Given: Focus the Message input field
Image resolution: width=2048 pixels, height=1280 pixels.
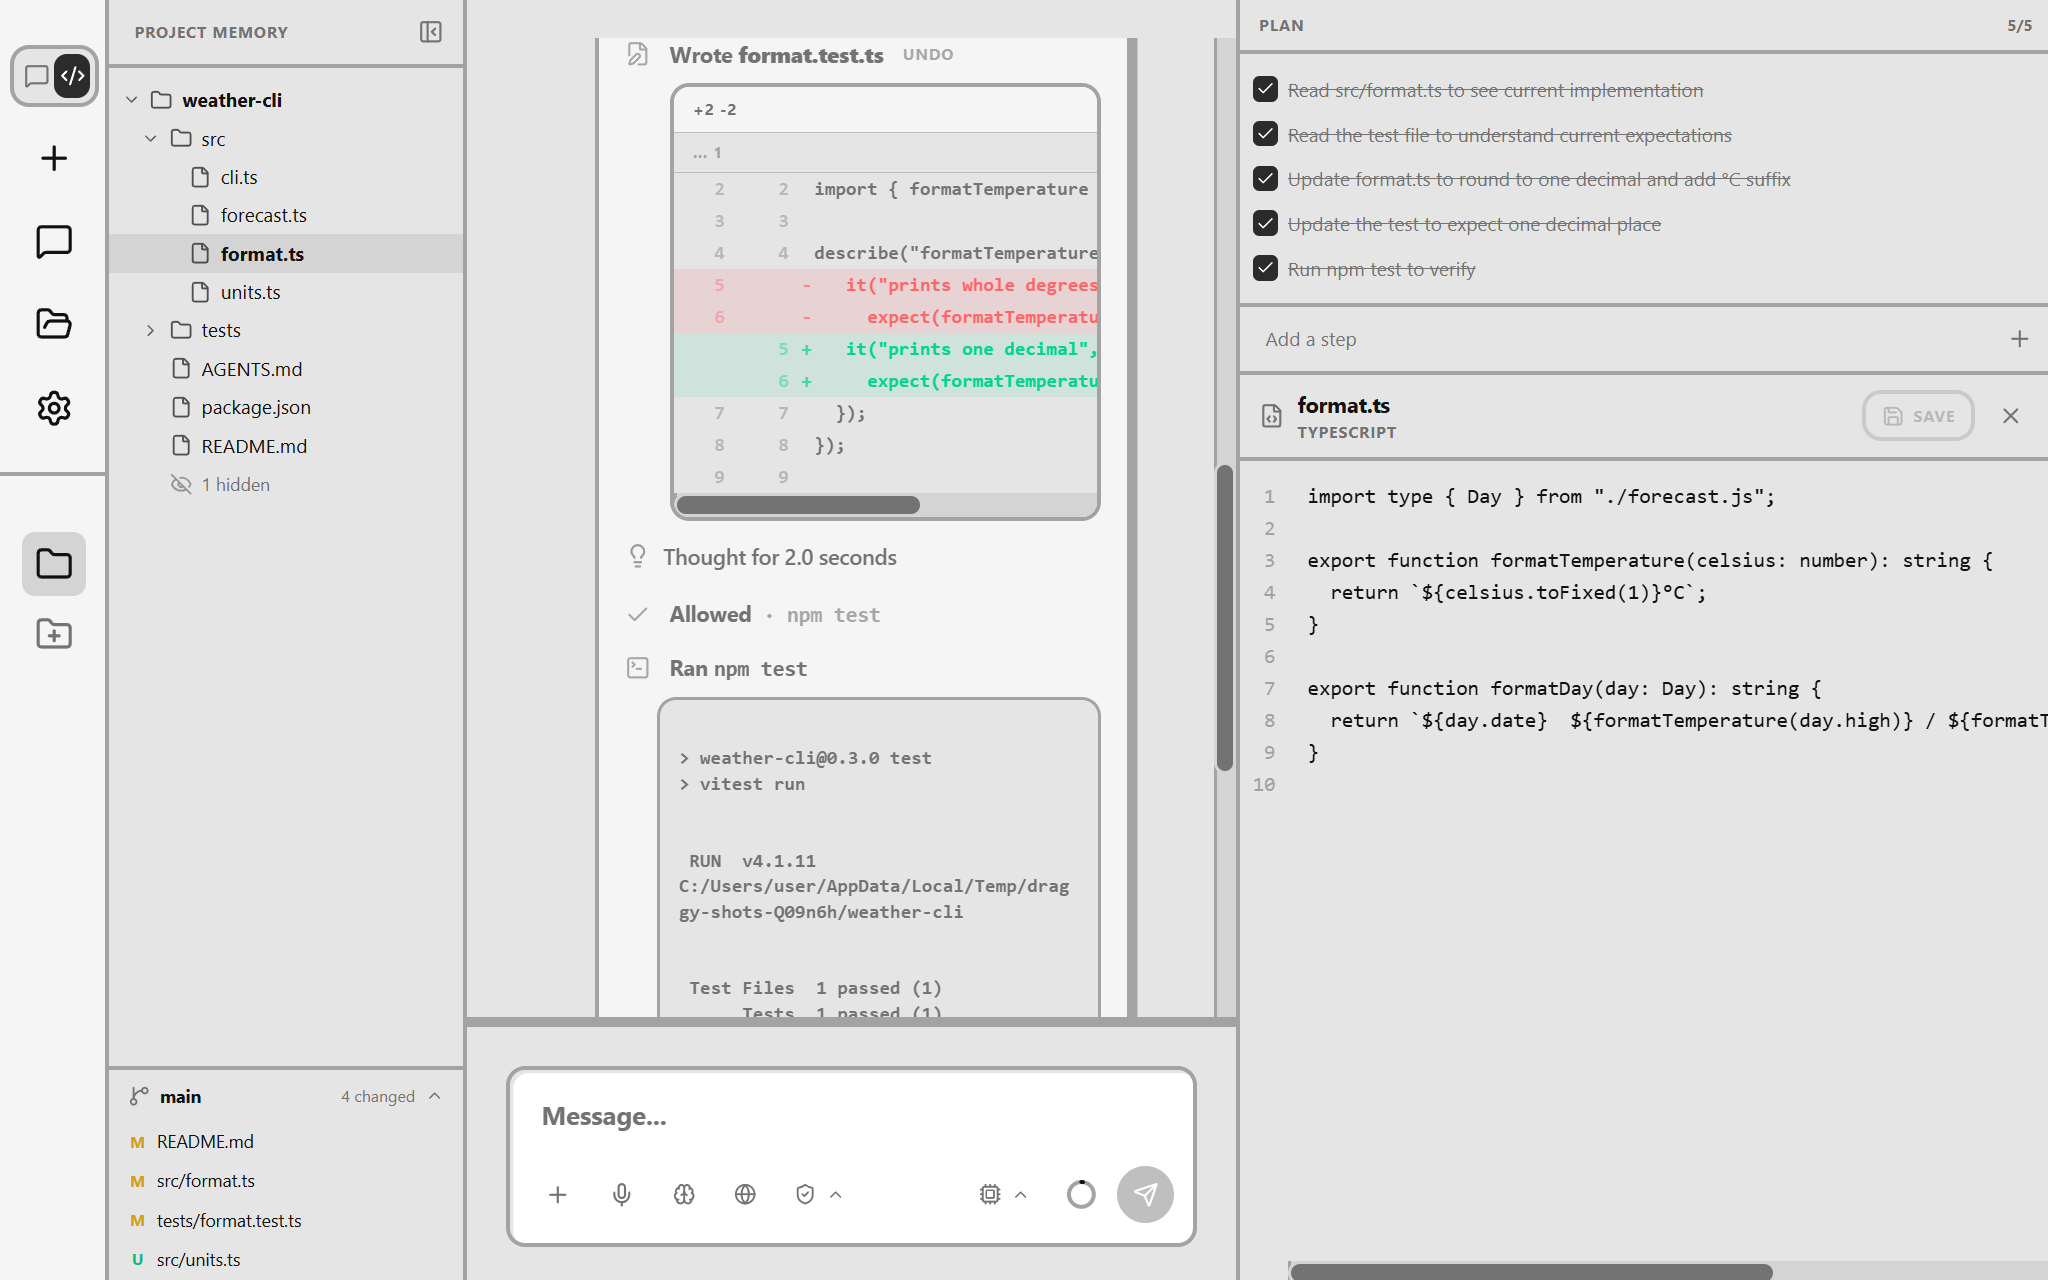Looking at the screenshot, I should pos(851,1117).
